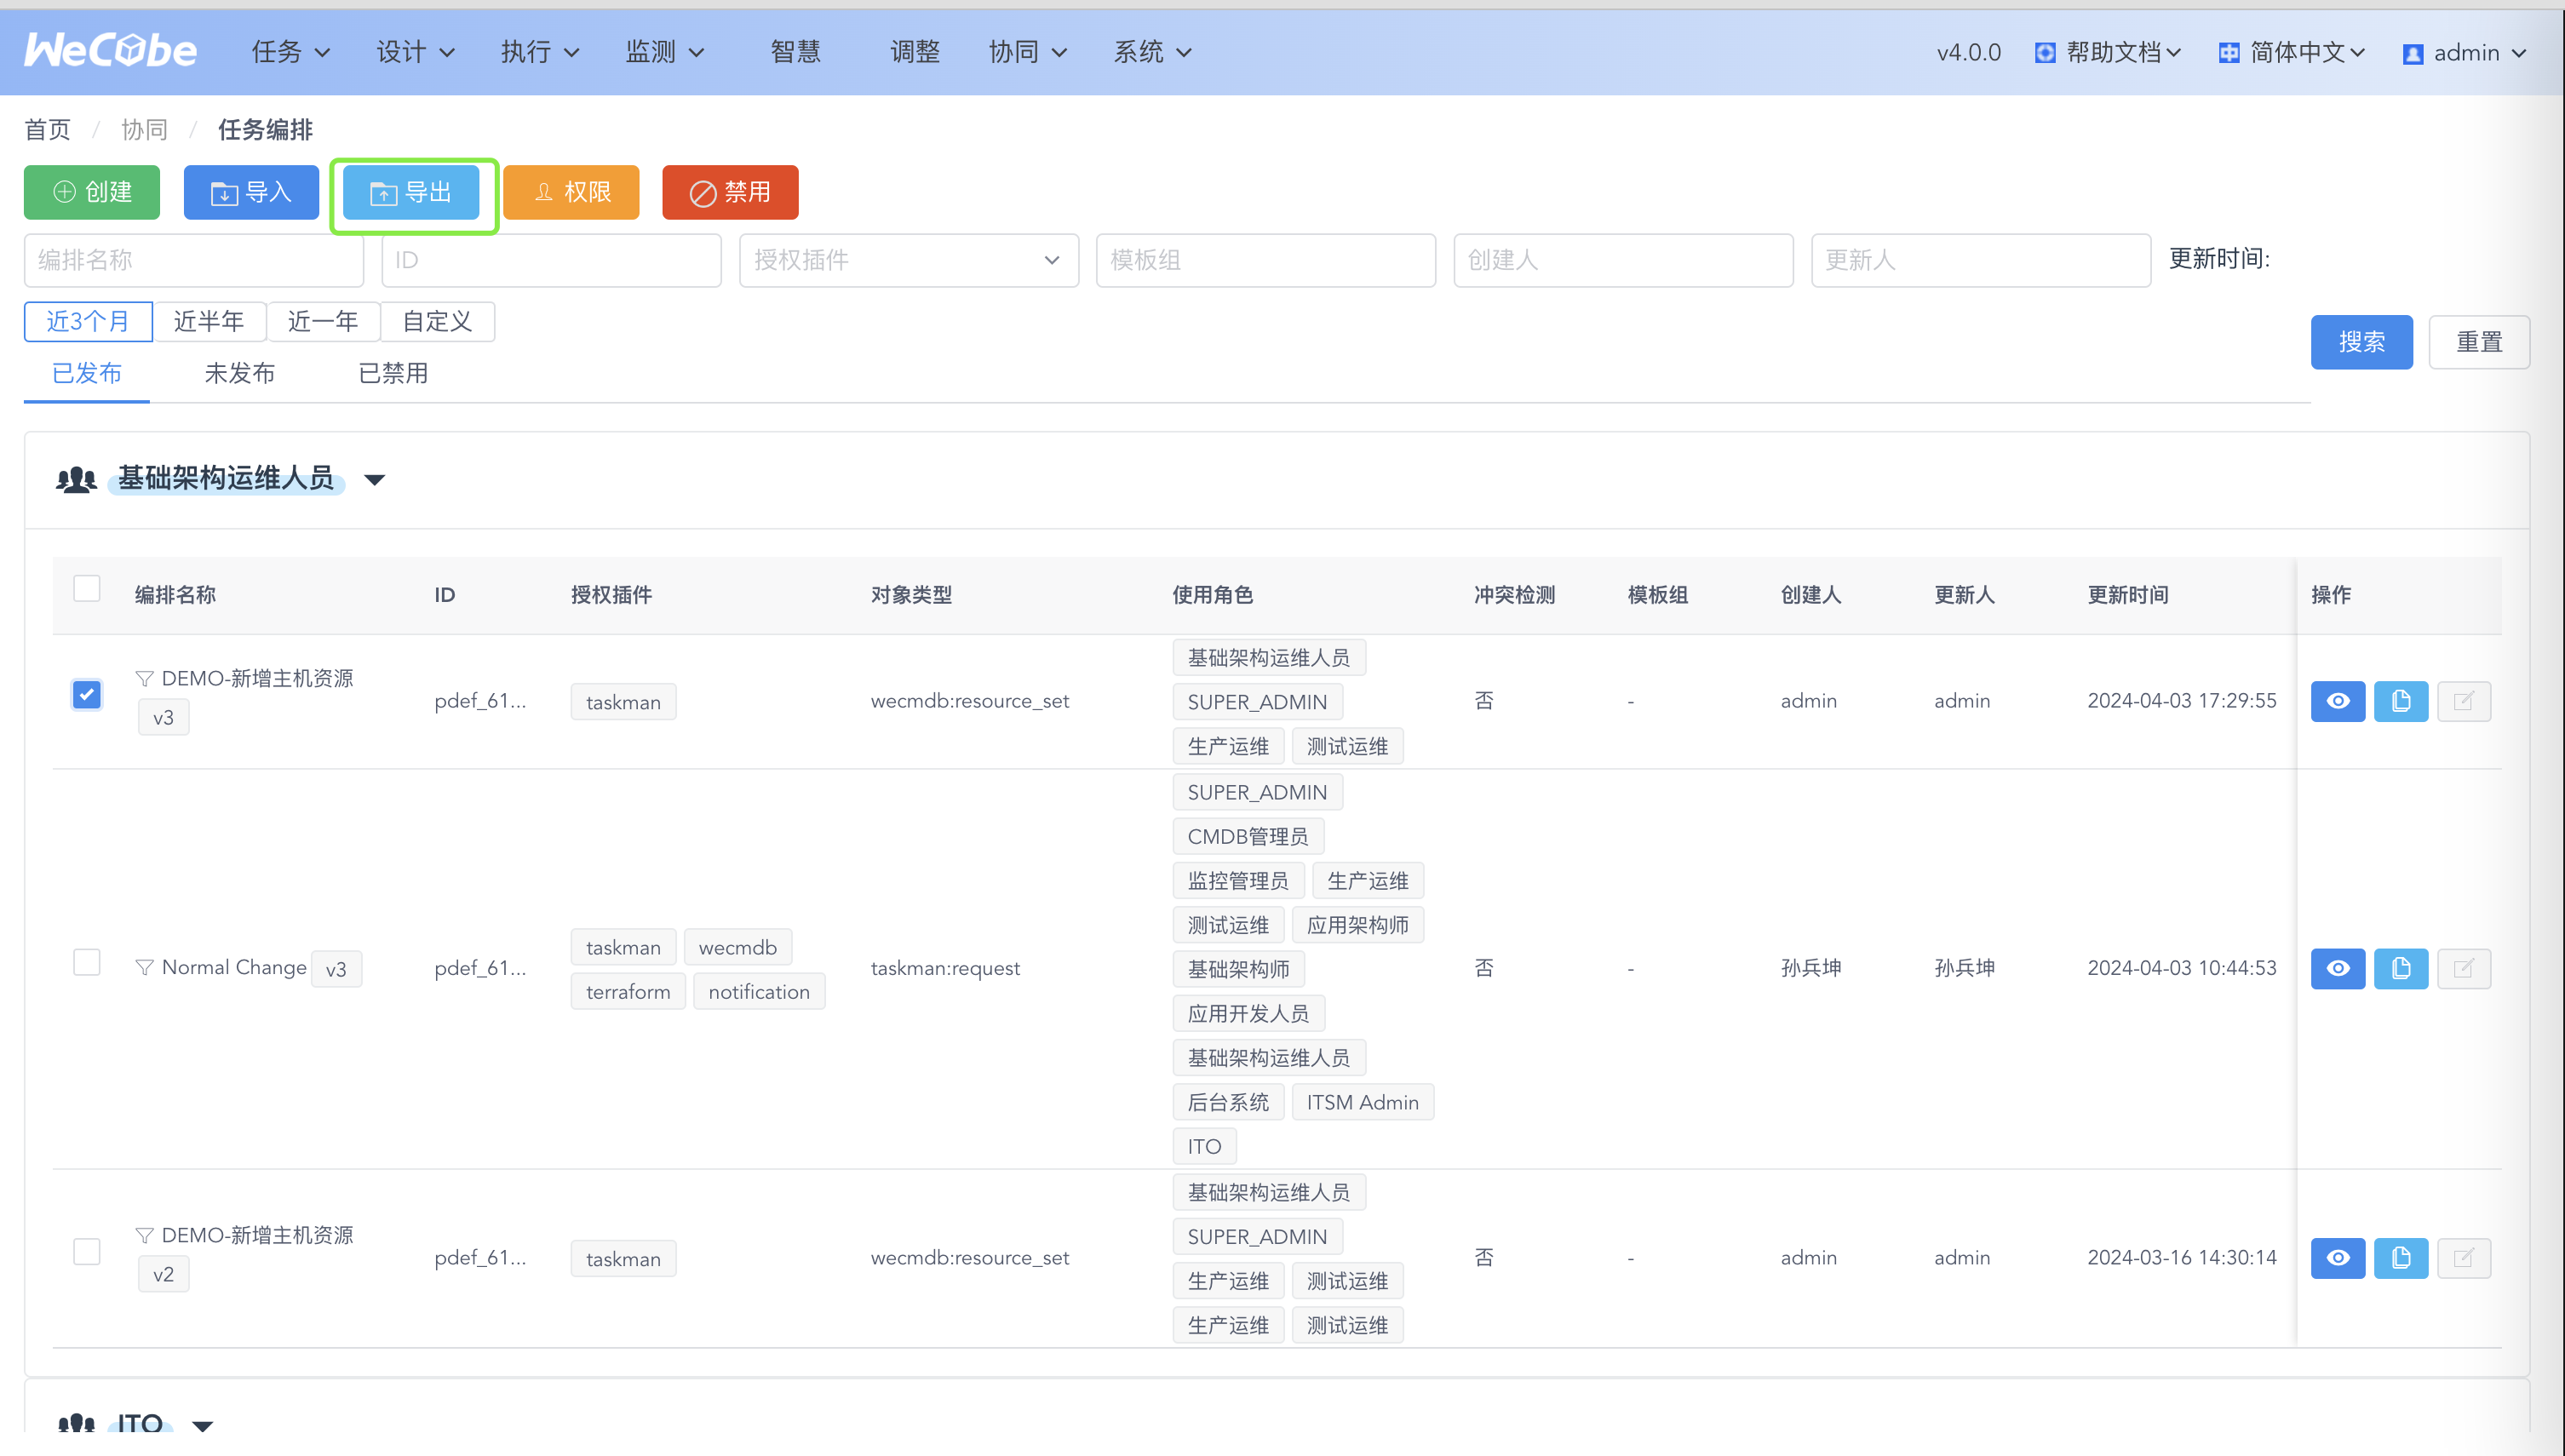Focus the ID search field
Screen dimensions: 2565x1456
551,260
